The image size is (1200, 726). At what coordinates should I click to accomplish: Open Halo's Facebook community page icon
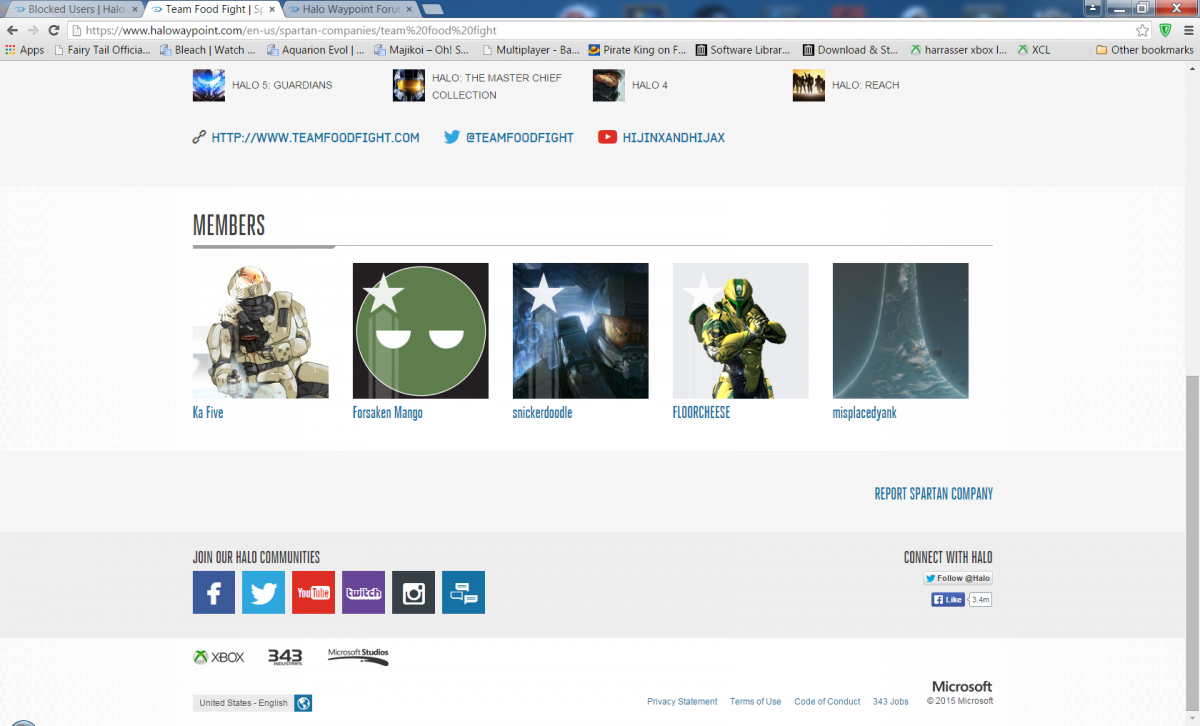pyautogui.click(x=214, y=592)
